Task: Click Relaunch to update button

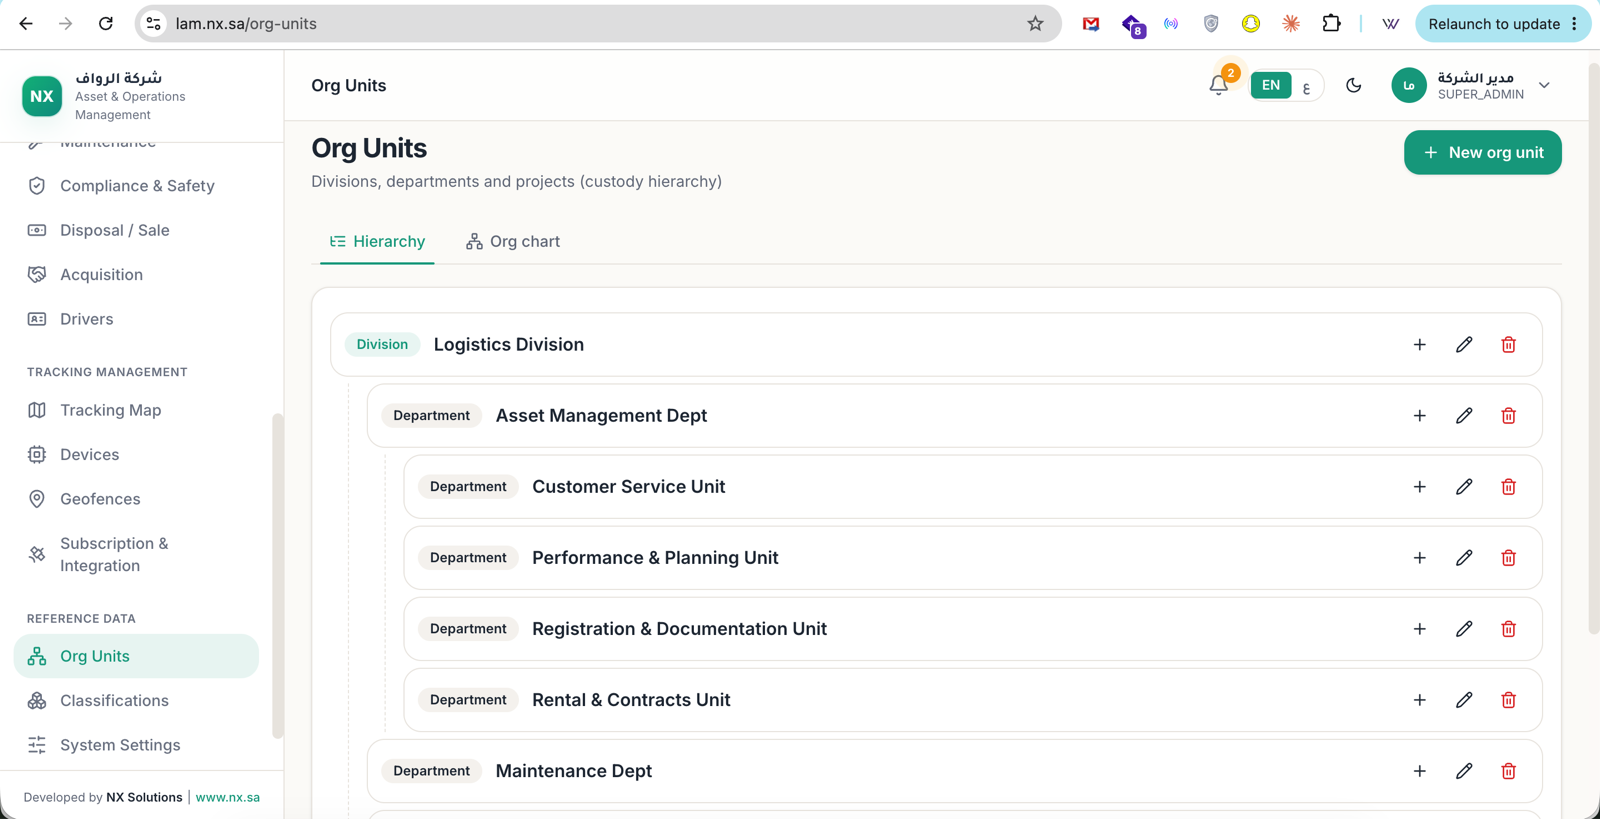Action: [x=1503, y=24]
